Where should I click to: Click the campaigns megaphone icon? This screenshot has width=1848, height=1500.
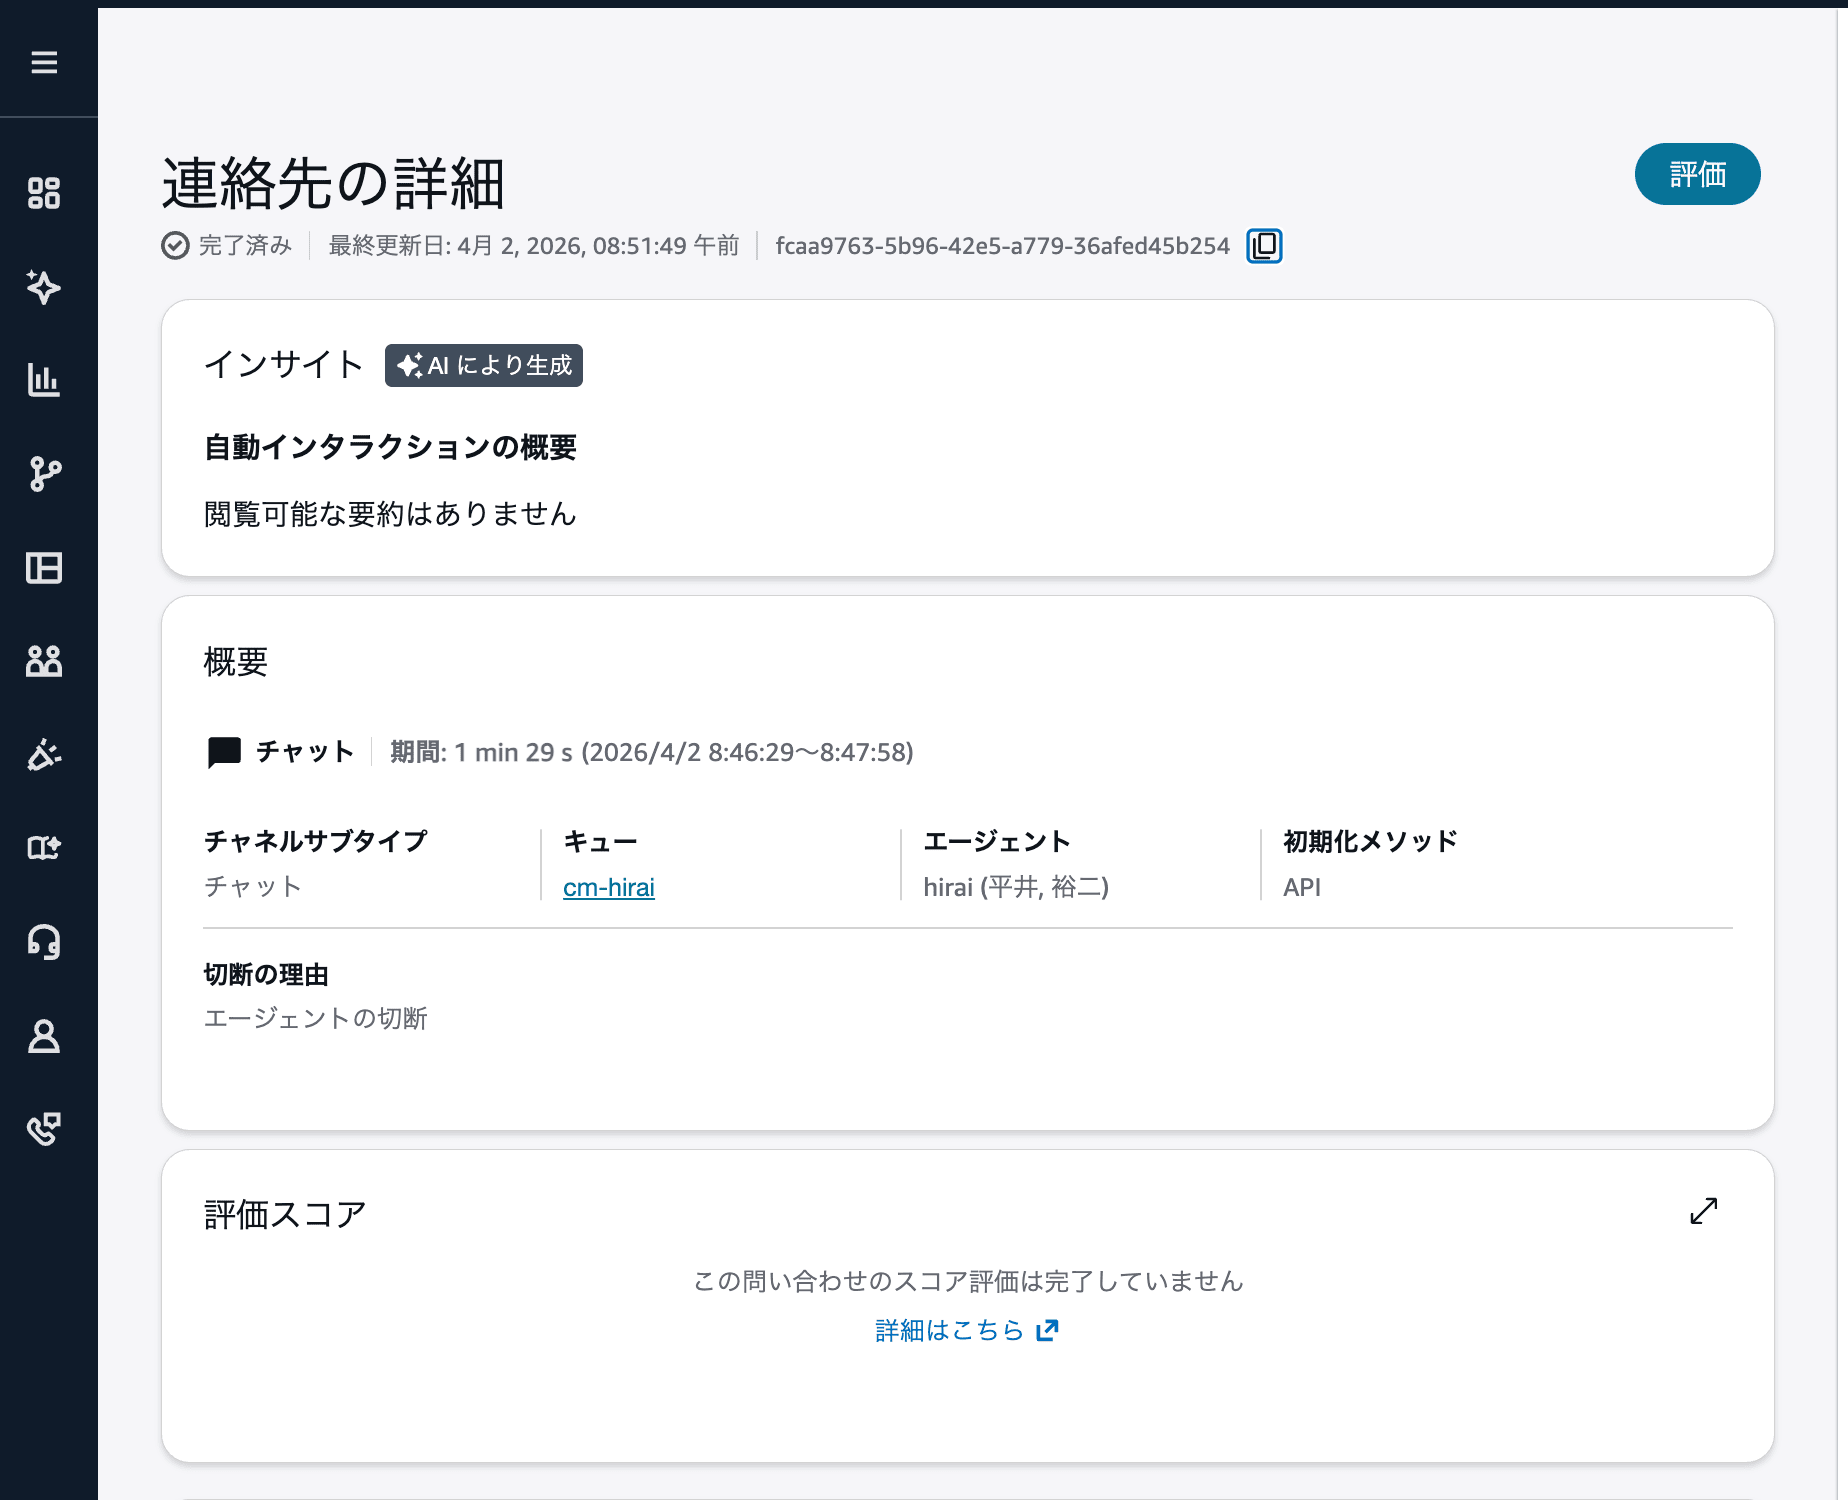[x=45, y=754]
